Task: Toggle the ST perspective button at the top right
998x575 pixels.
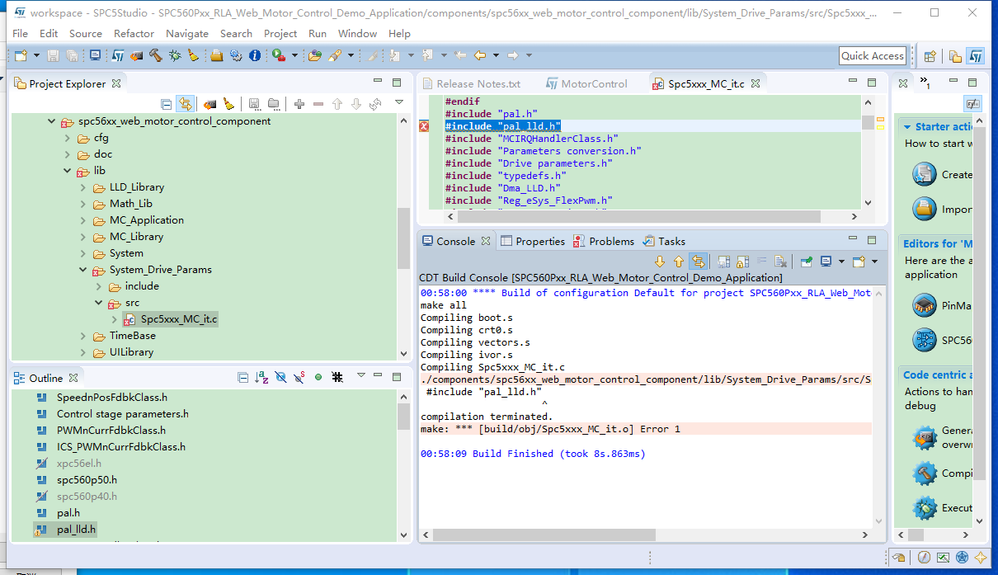Action: 976,56
